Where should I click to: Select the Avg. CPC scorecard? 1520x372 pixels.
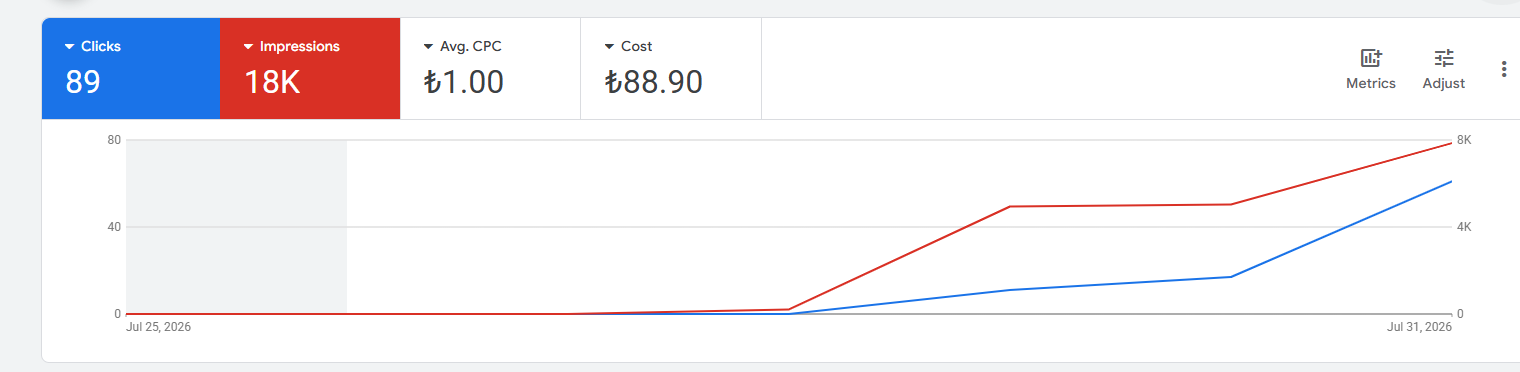[490, 69]
